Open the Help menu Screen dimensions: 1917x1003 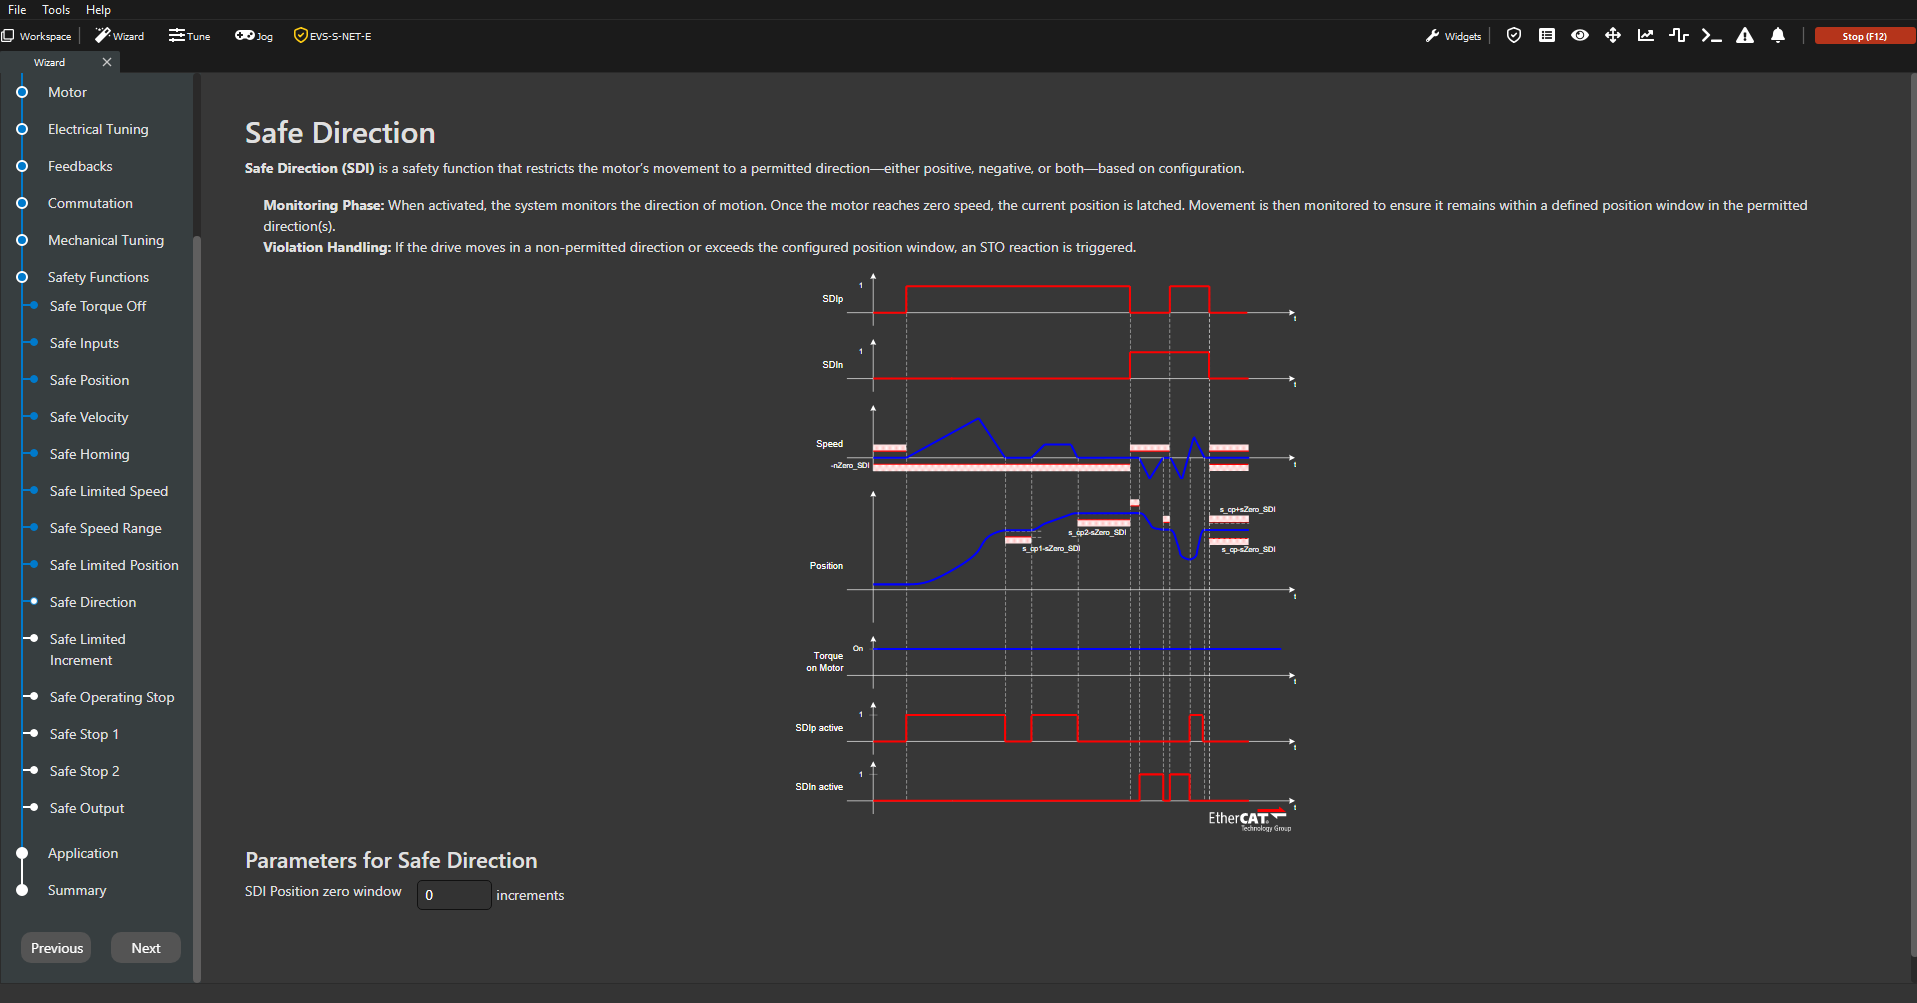pyautogui.click(x=98, y=10)
